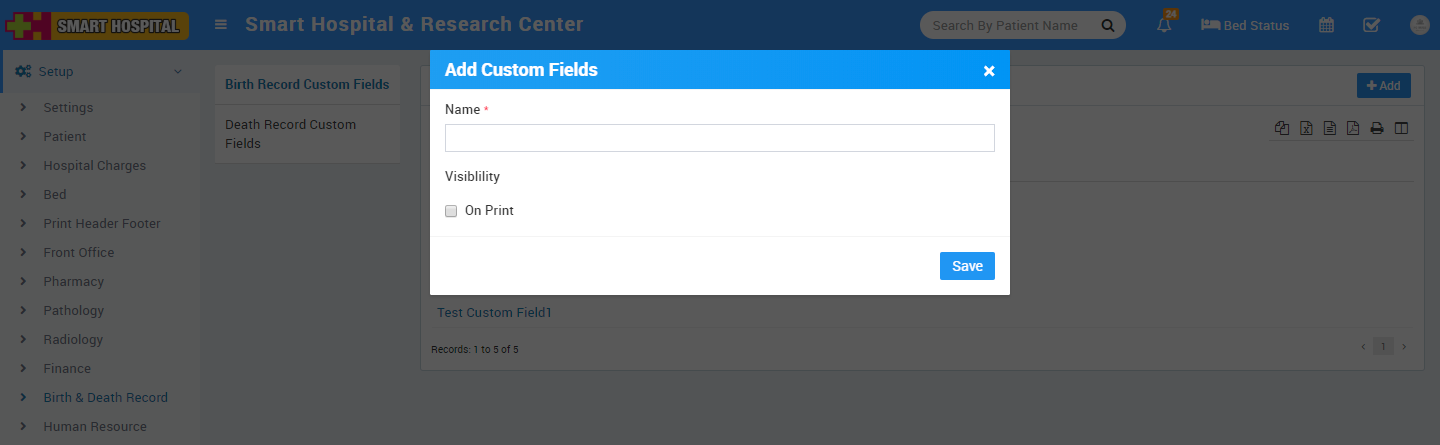Open the task checklist icon

1372,26
